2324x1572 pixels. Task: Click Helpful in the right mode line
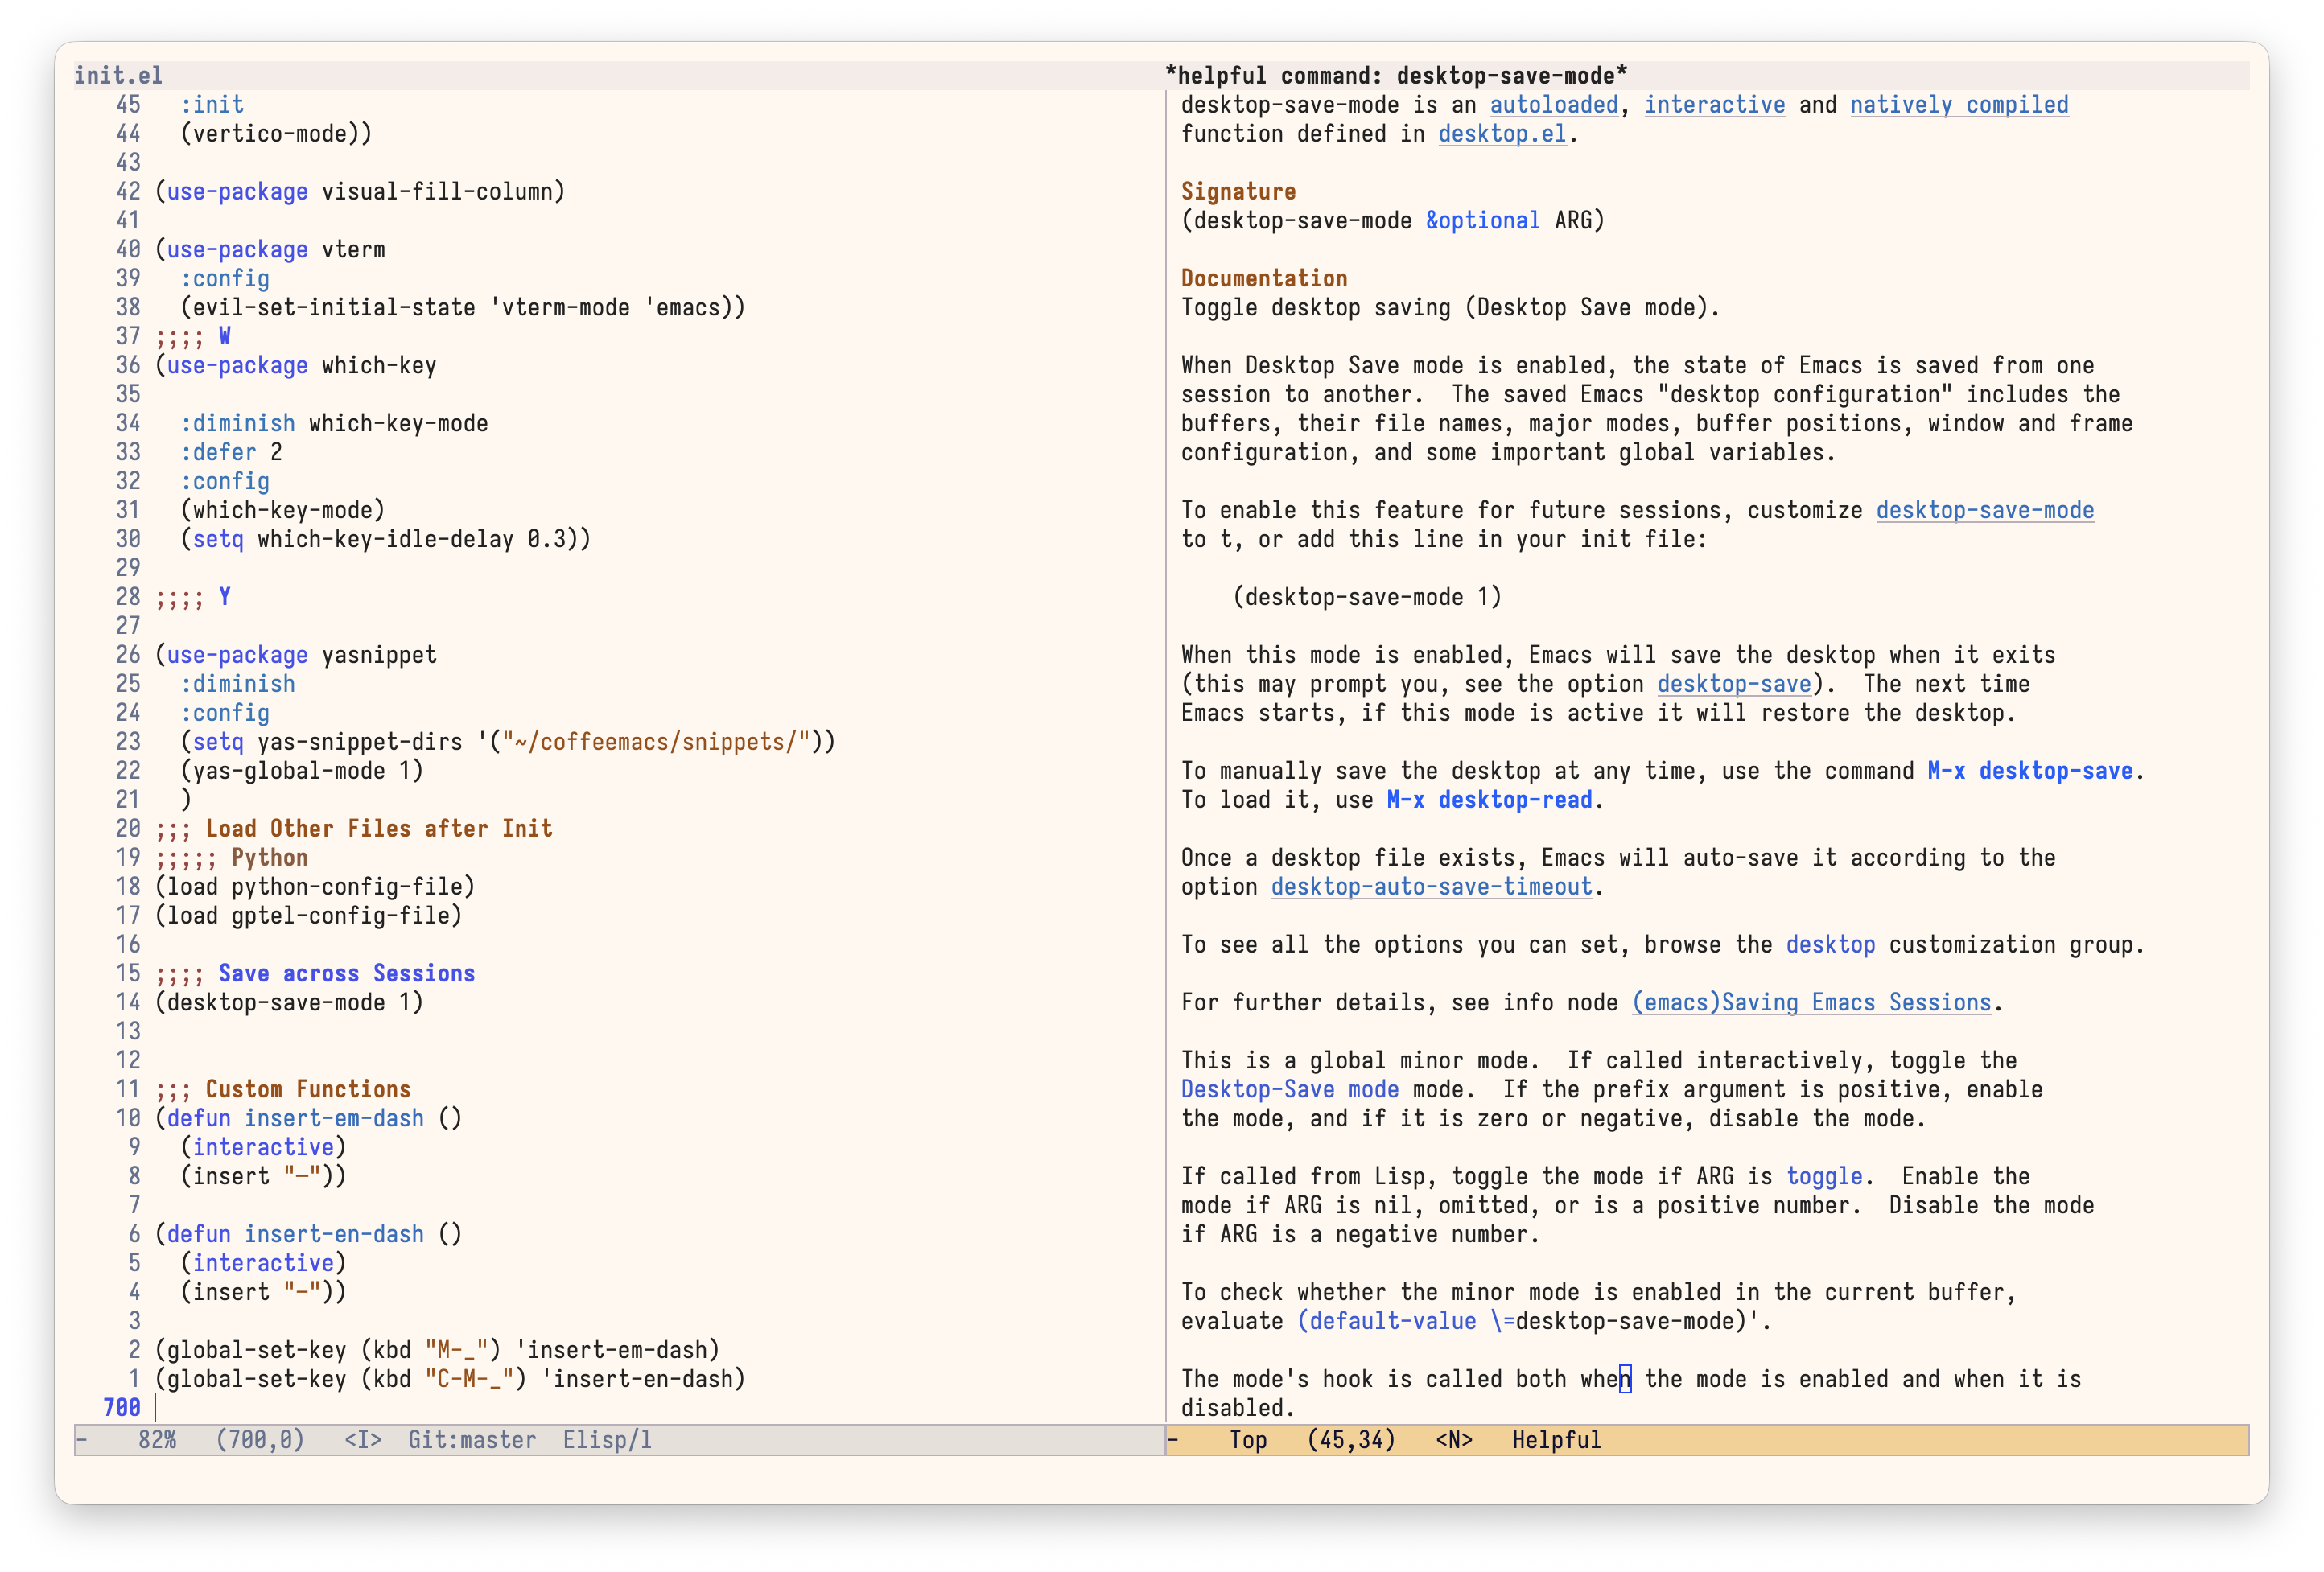tap(1557, 1440)
